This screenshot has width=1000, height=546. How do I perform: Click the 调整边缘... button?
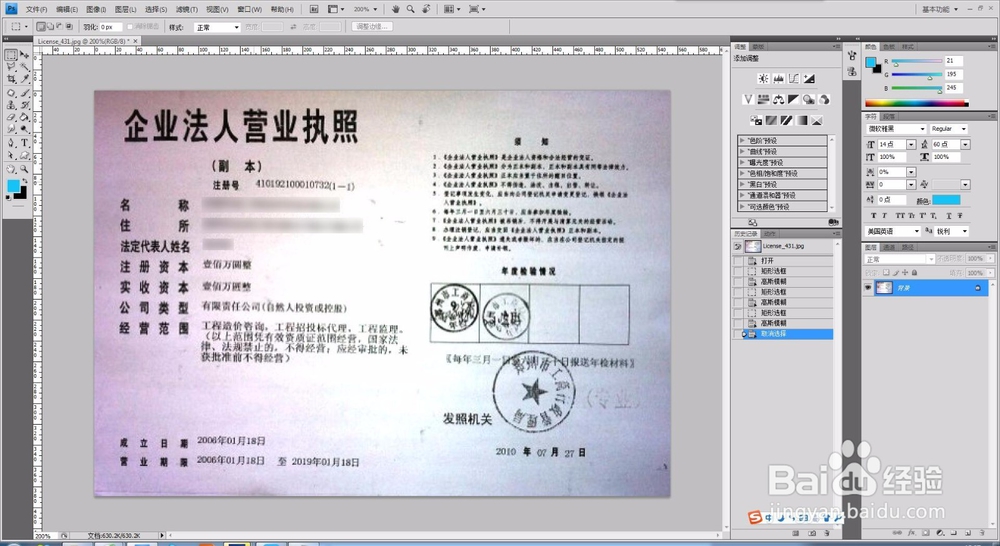point(372,27)
